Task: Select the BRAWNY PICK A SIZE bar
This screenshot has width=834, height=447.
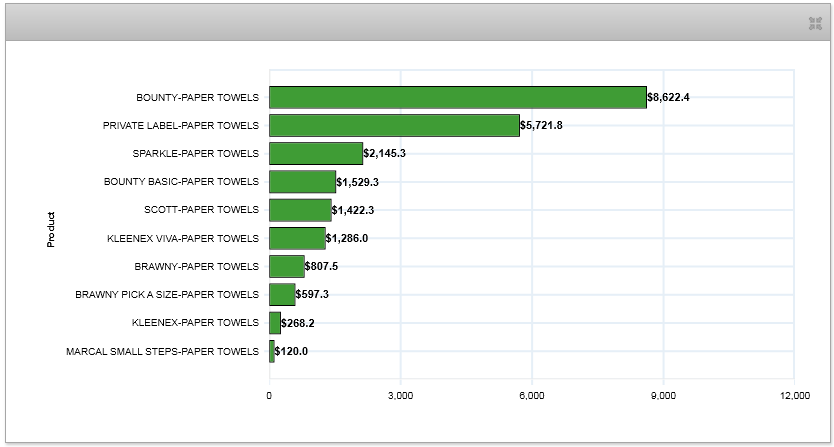Action: pos(282,294)
